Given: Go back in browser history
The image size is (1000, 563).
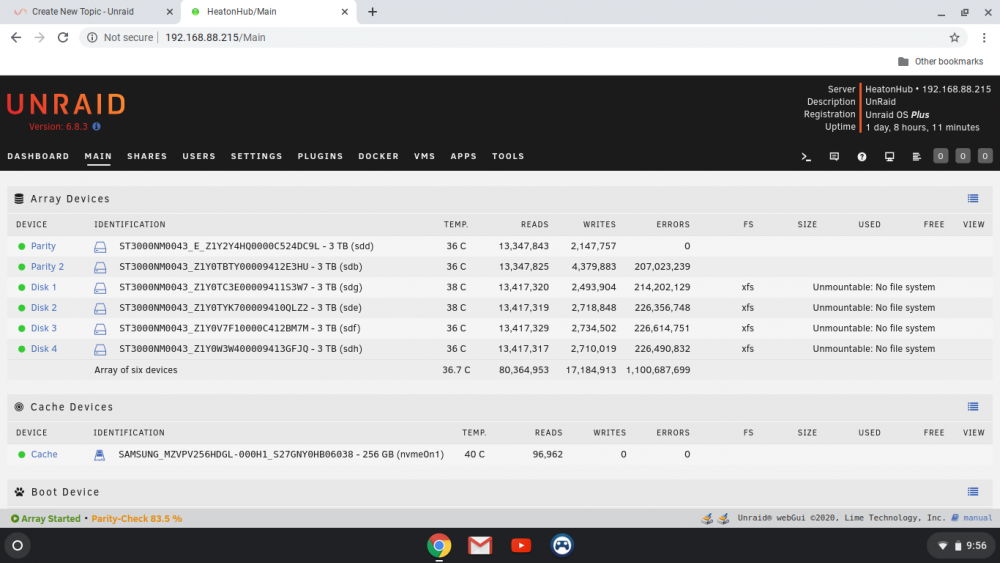Looking at the screenshot, I should pos(16,38).
